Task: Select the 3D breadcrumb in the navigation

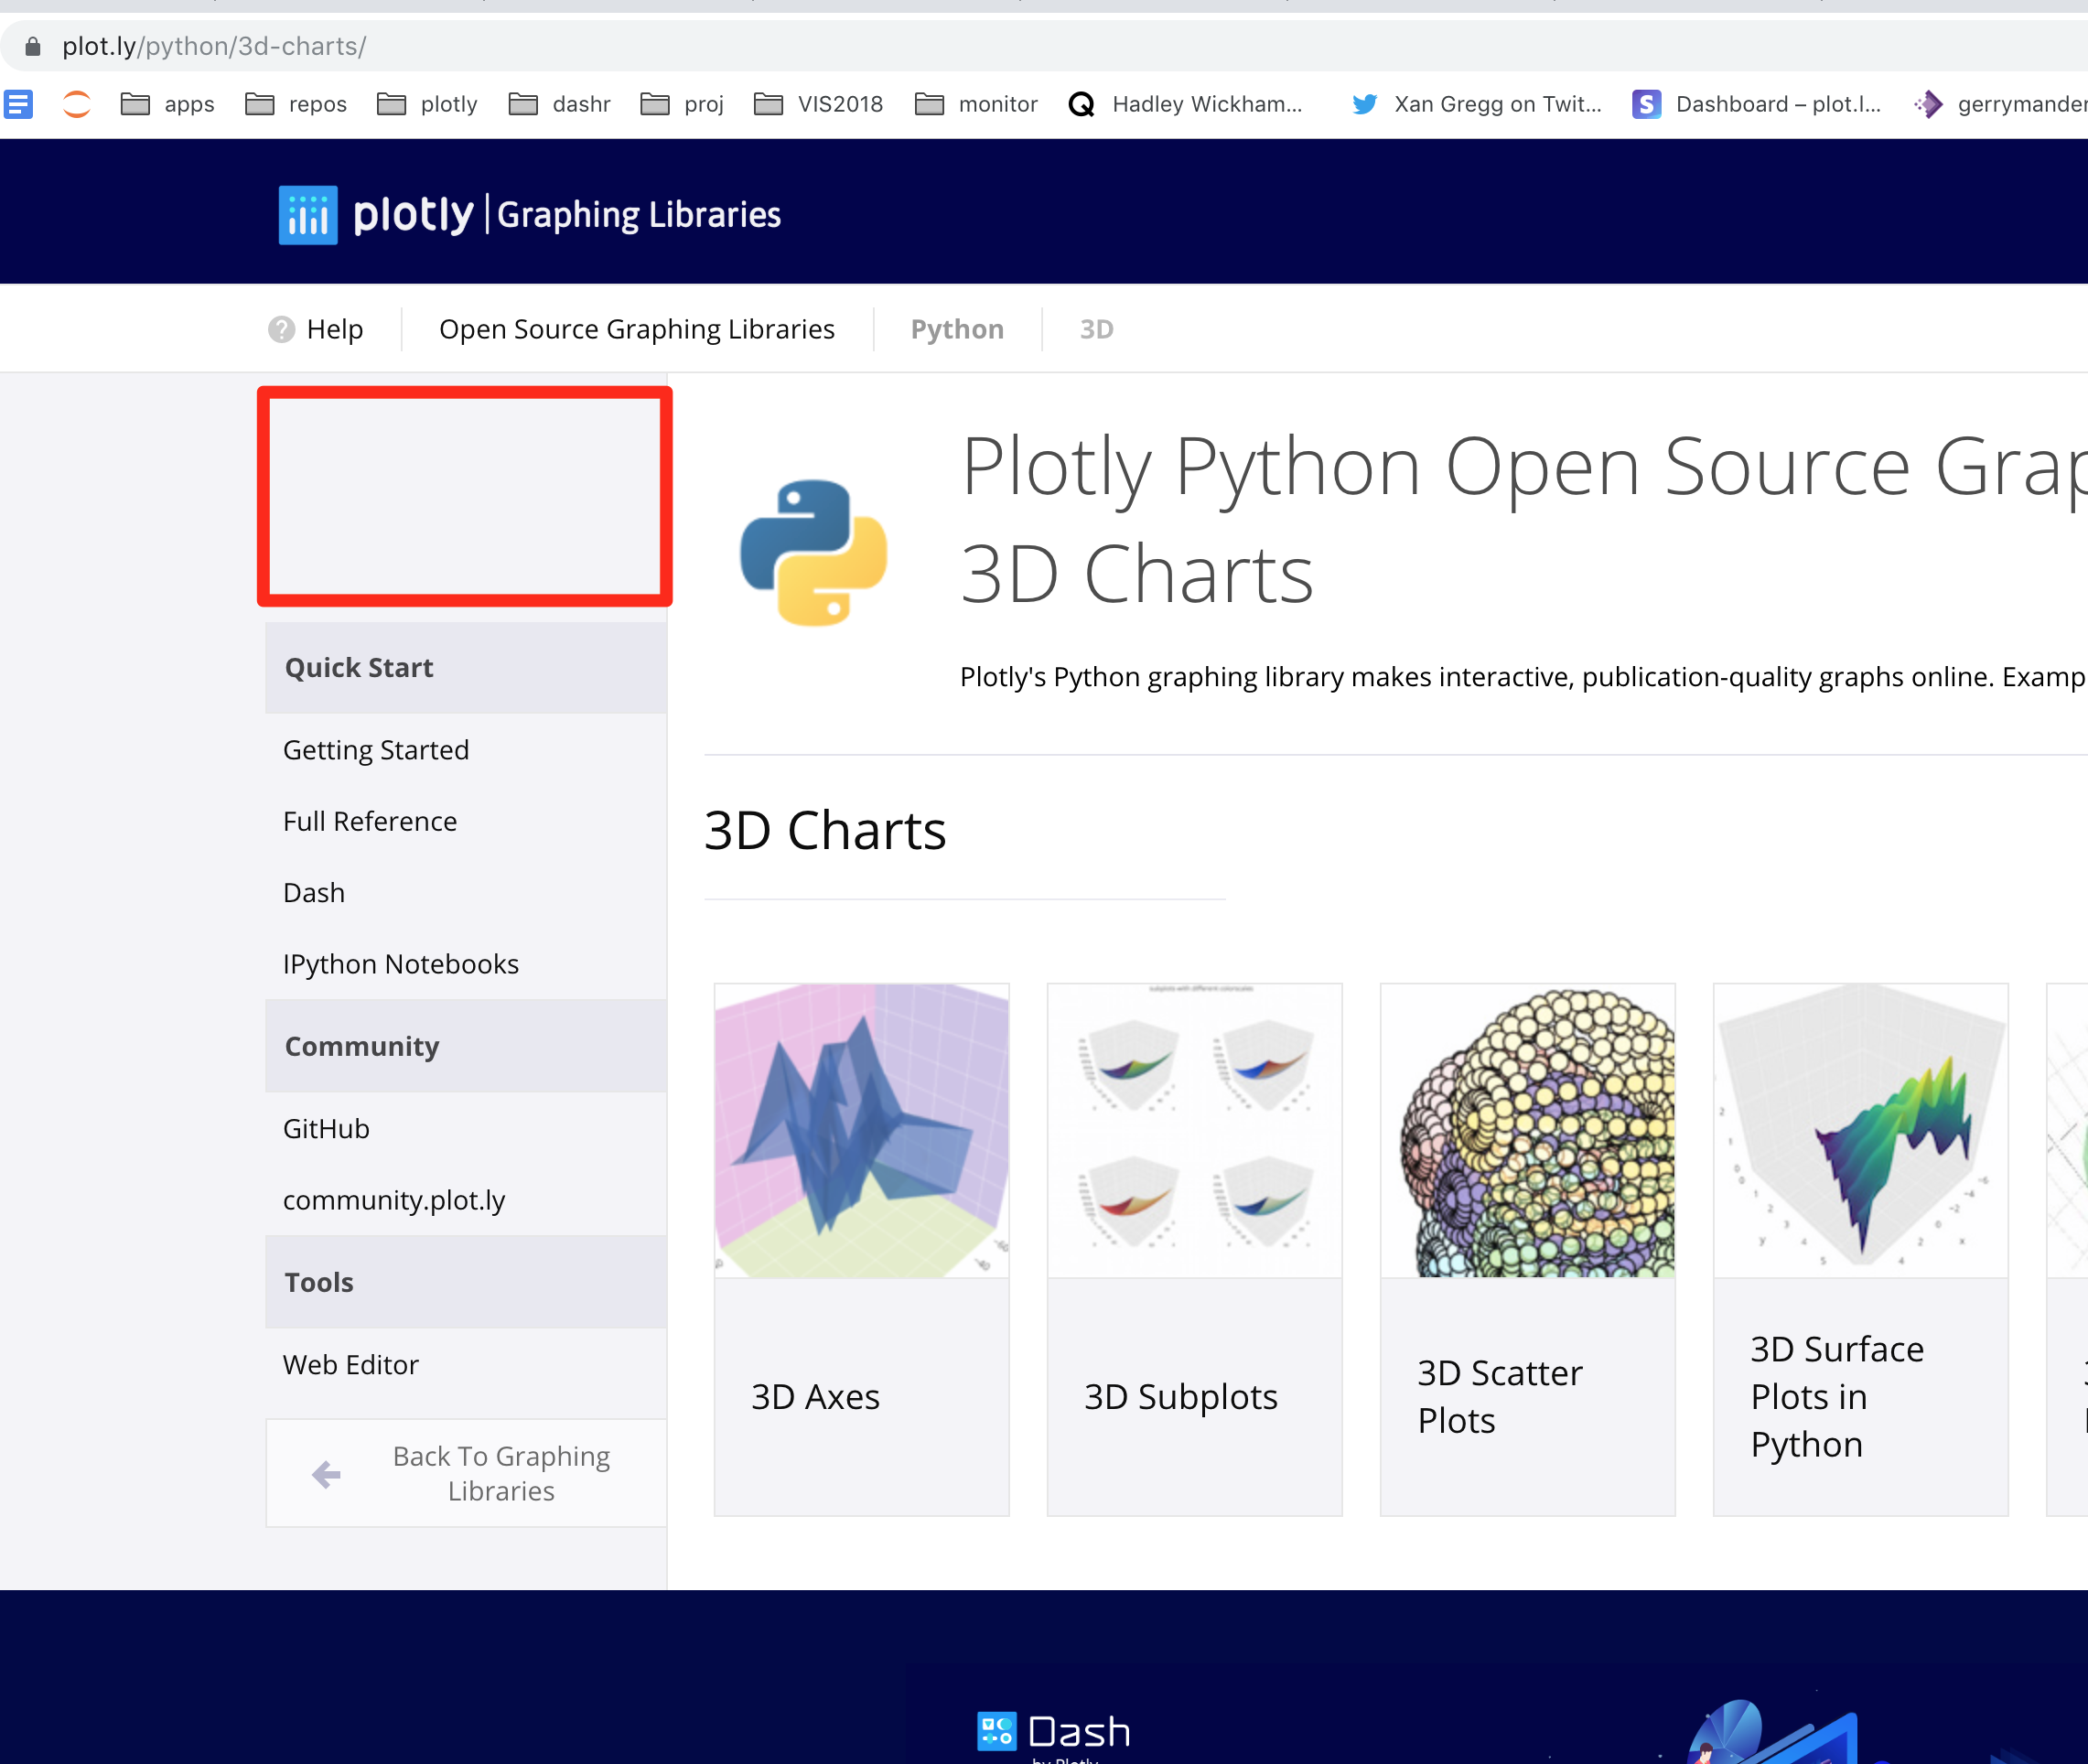Action: coord(1094,328)
